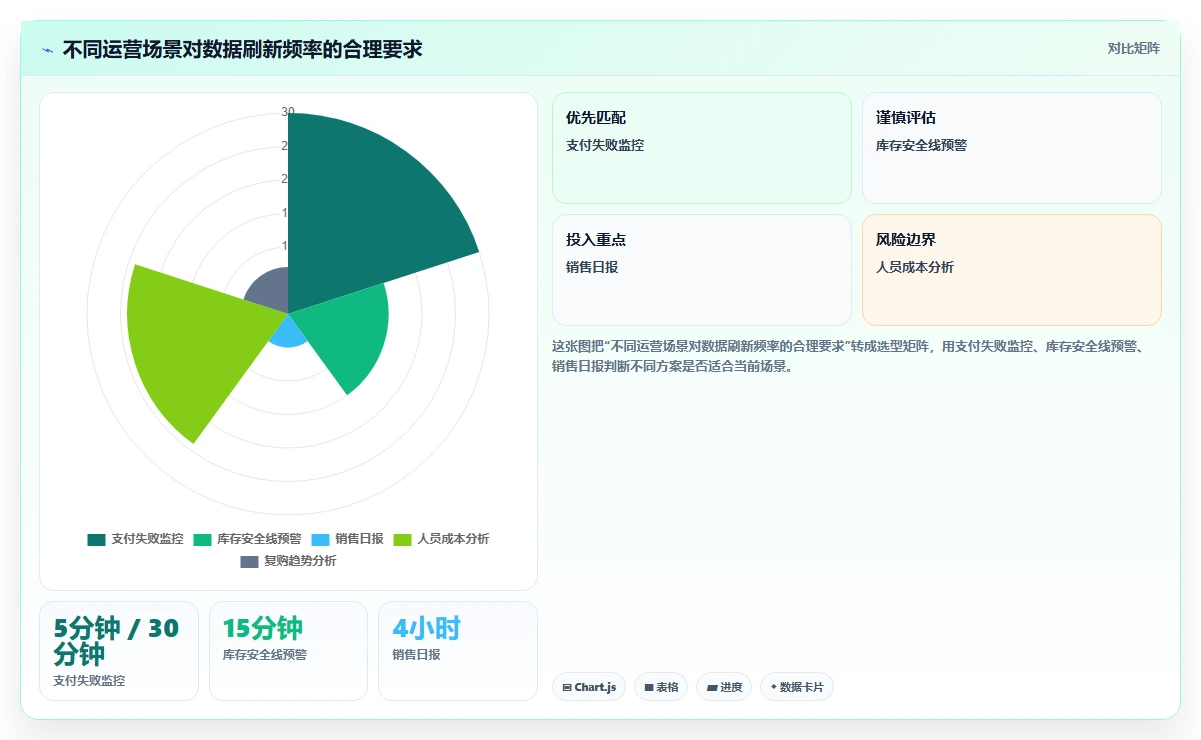The image size is (1201, 740).
Task: Select the 15分钟 stat card
Action: (289, 651)
